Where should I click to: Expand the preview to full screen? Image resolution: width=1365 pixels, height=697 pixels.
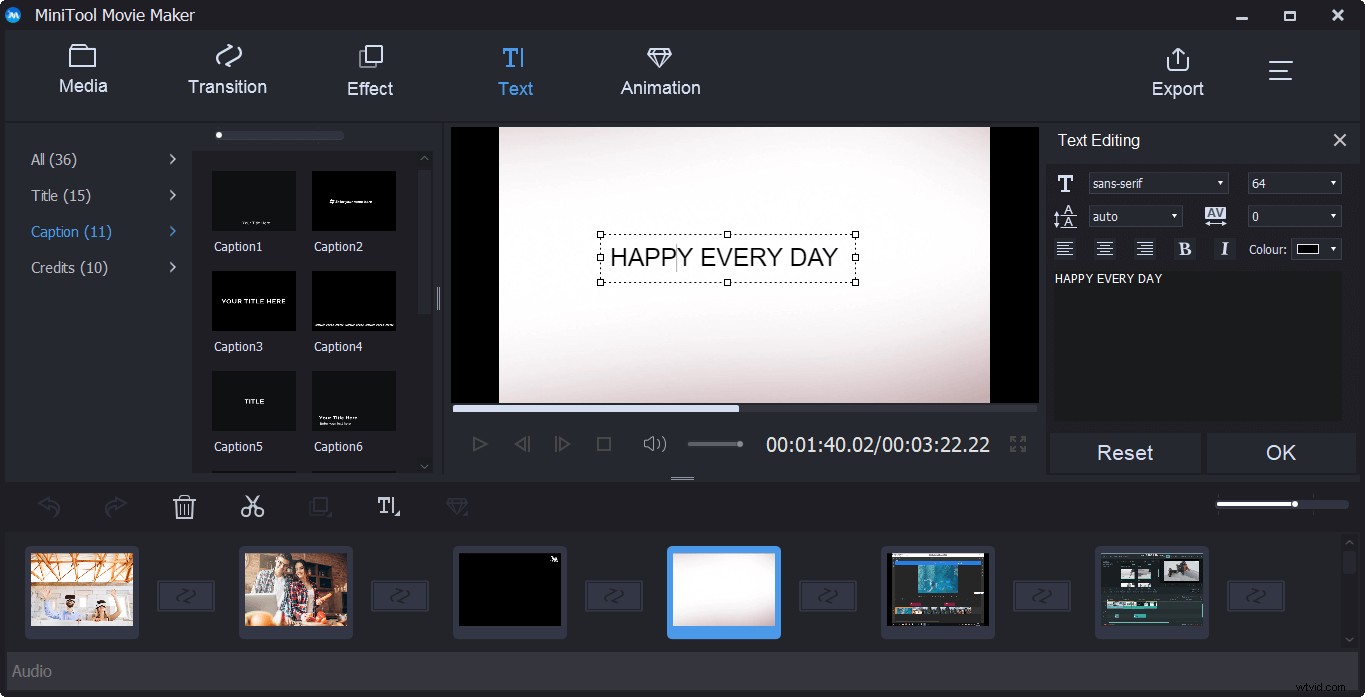(1017, 444)
